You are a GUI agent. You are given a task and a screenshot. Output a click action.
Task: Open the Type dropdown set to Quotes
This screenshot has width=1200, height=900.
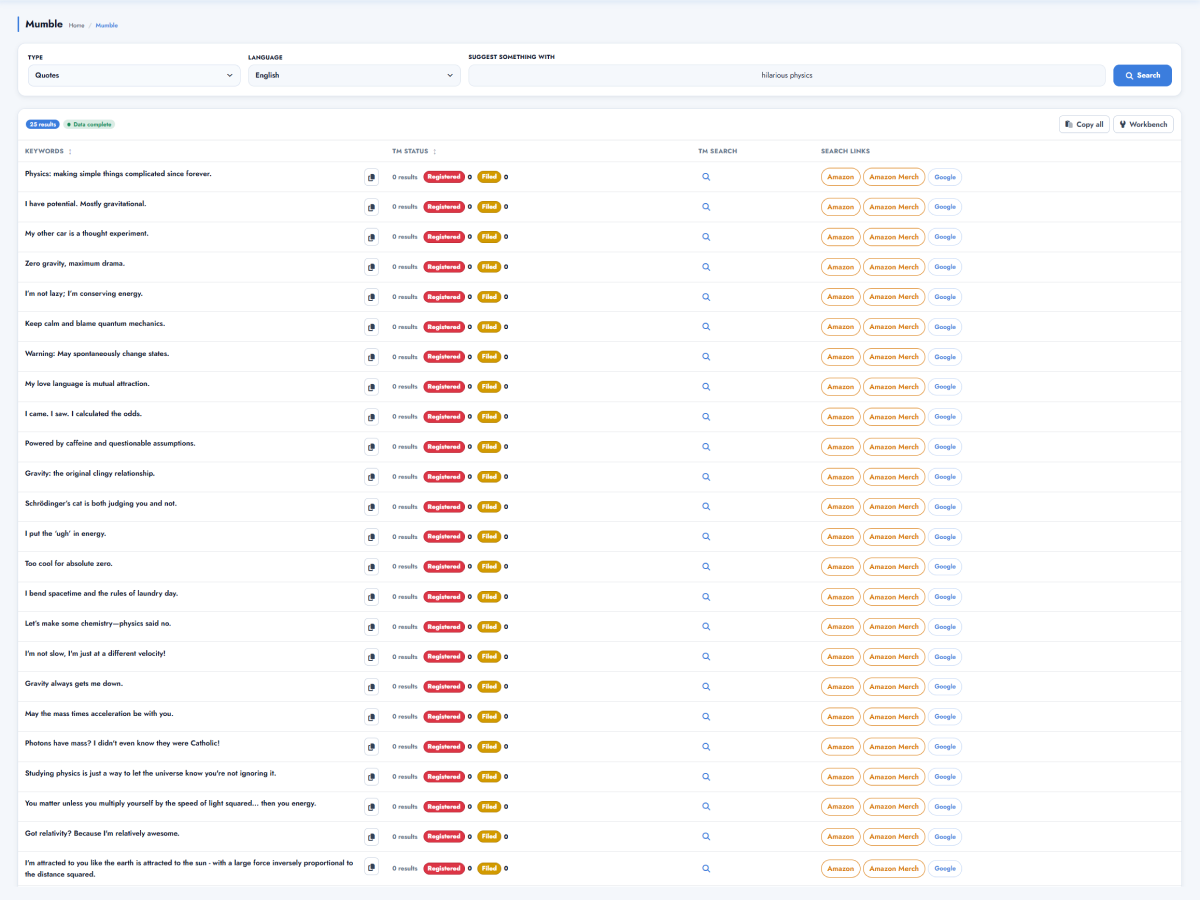[x=133, y=75]
